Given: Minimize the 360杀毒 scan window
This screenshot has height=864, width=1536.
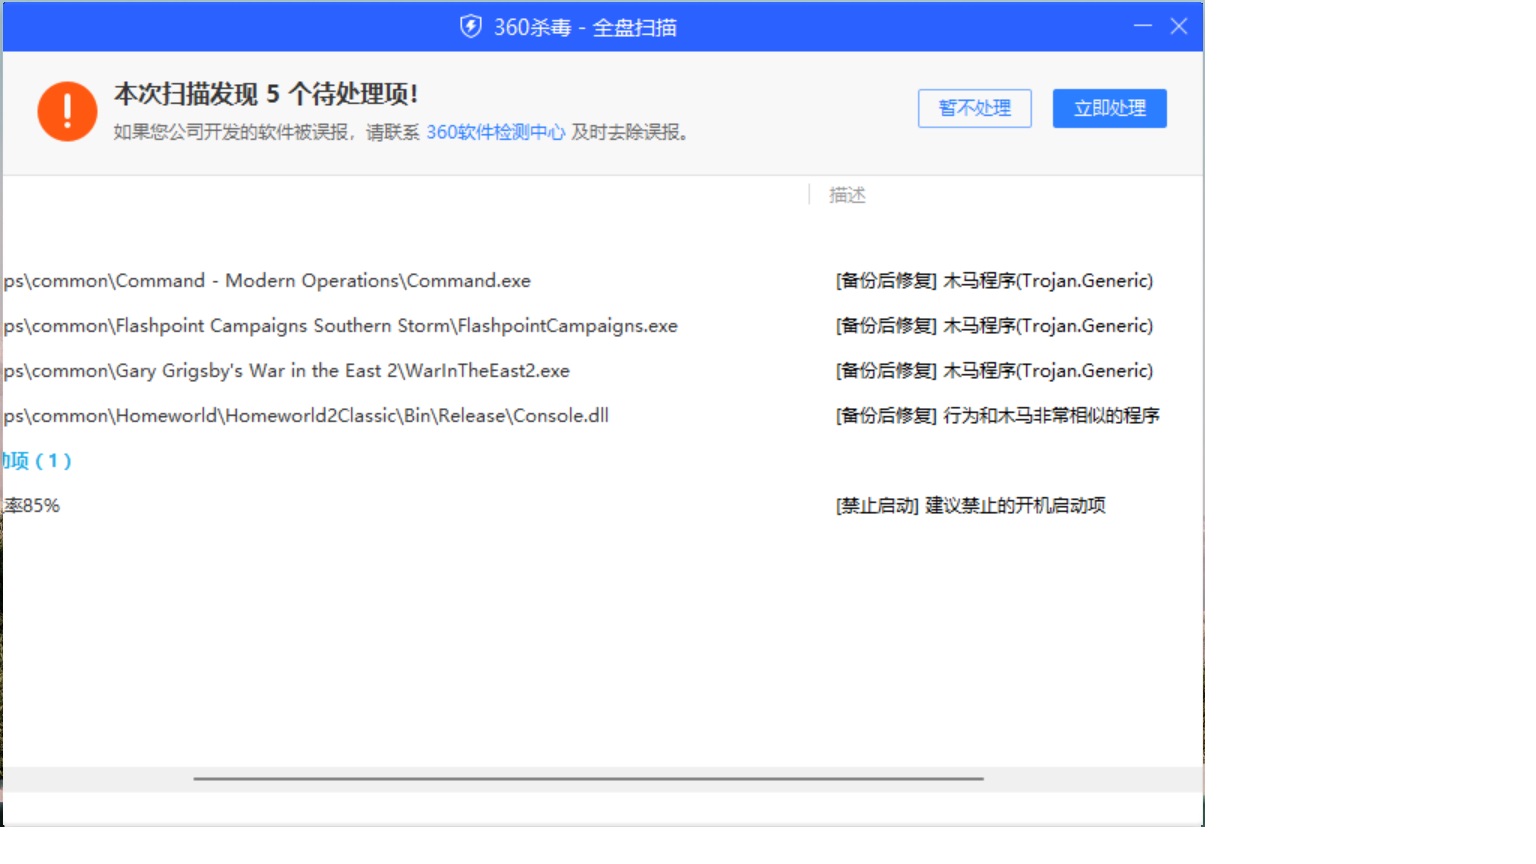Looking at the screenshot, I should (x=1143, y=26).
